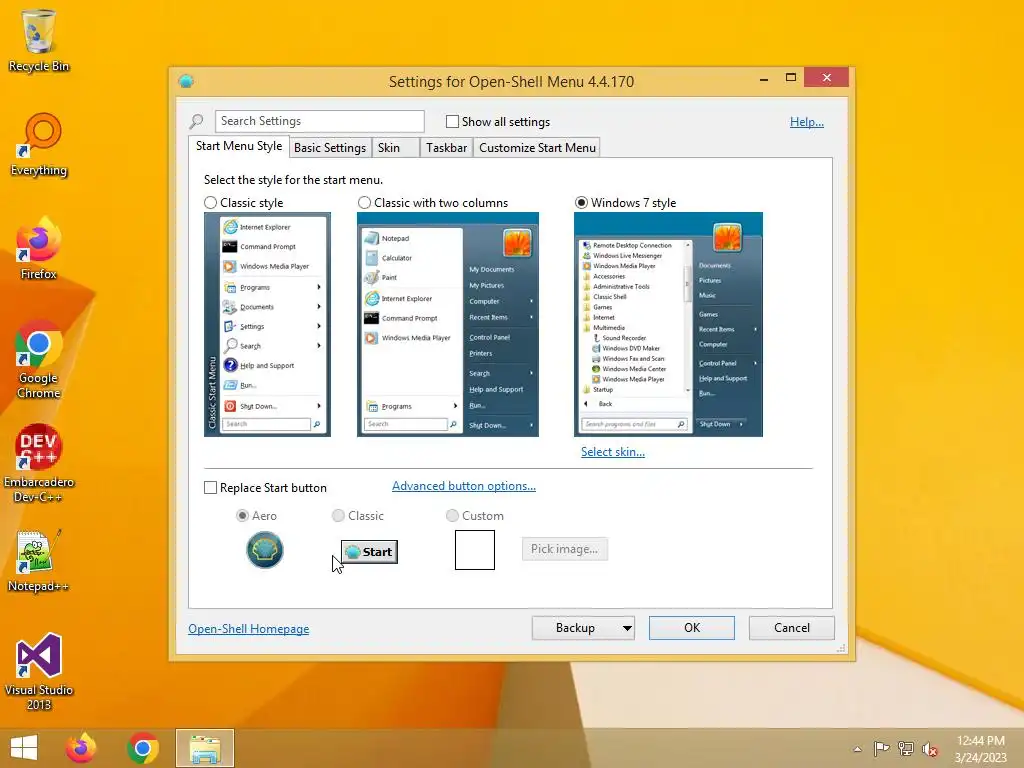Open Advanced button options... link
Viewport: 1024px width, 768px height.
tap(464, 486)
